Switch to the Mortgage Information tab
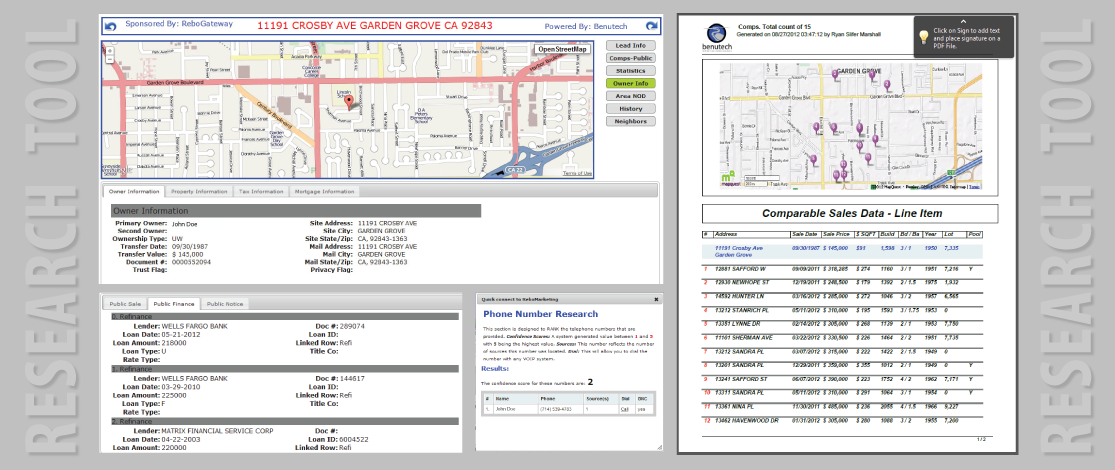This screenshot has width=1115, height=470. click(x=324, y=192)
